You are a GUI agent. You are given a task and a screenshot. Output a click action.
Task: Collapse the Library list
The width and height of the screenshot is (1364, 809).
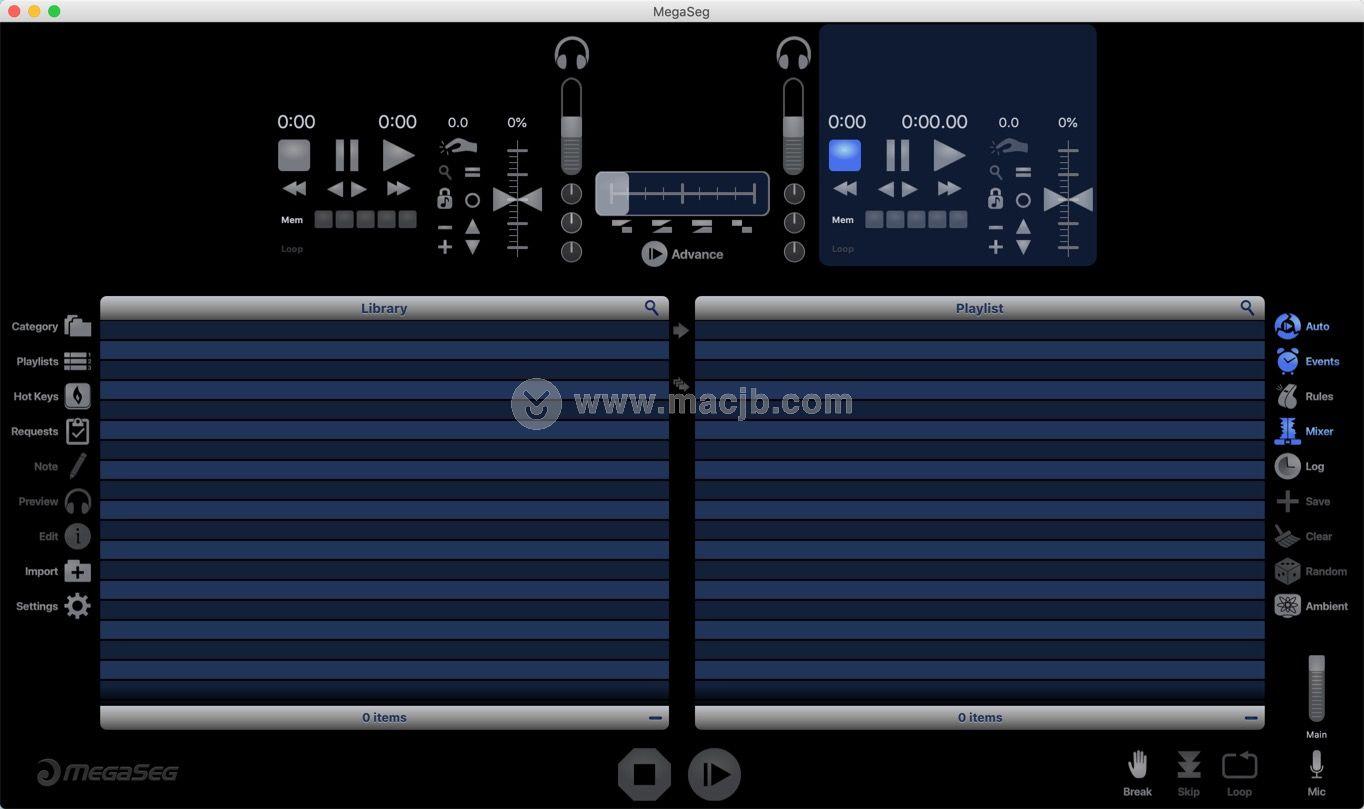tap(656, 717)
